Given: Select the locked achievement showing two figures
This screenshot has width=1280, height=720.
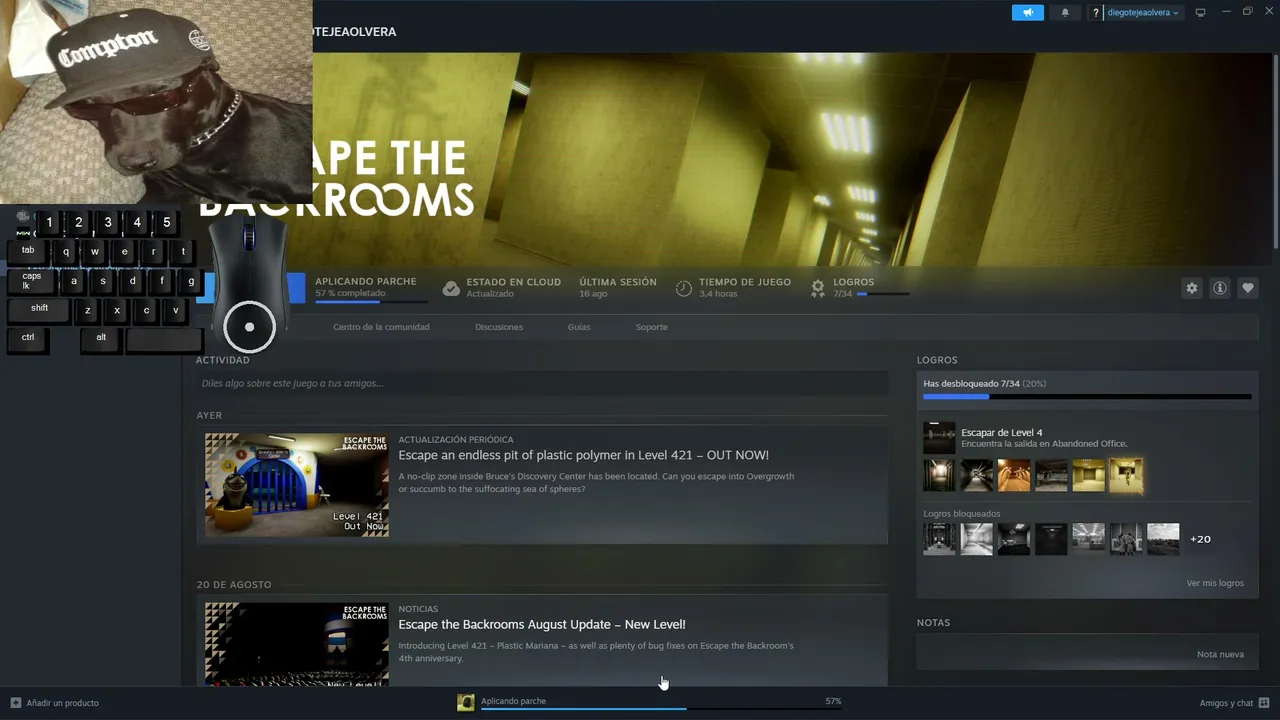Looking at the screenshot, I should tap(1126, 539).
